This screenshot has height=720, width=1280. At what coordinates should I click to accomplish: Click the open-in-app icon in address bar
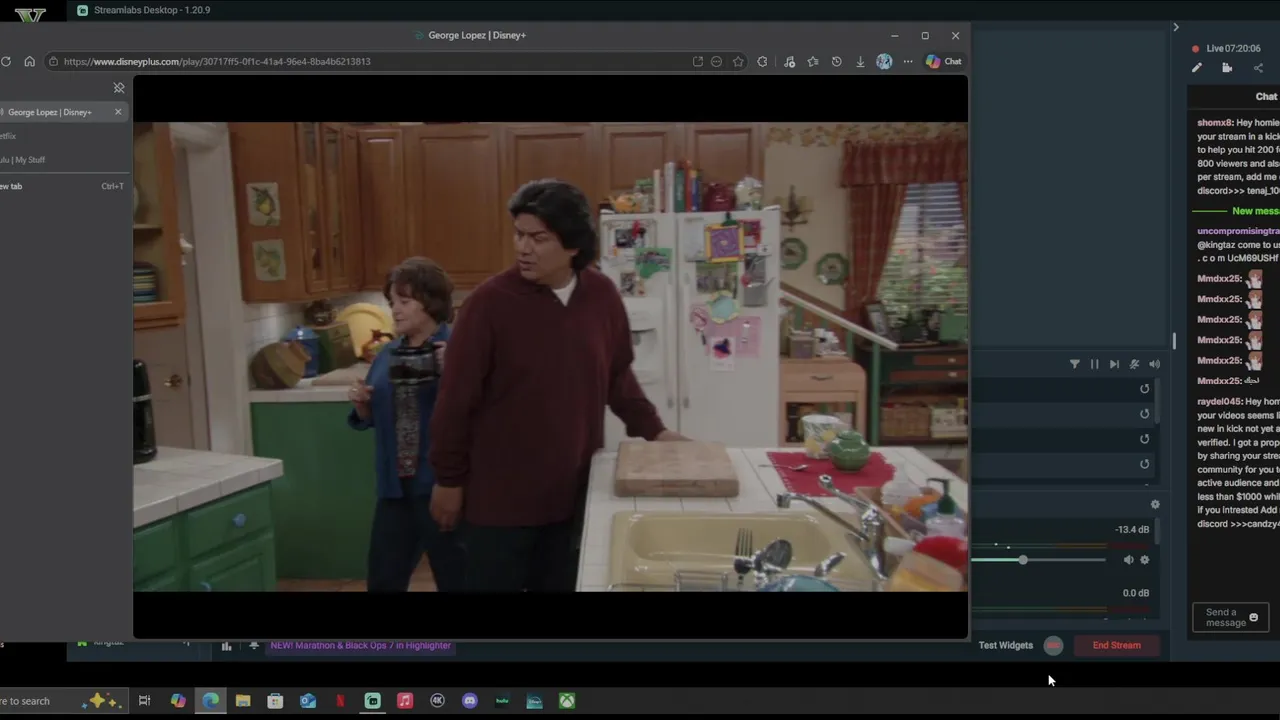[697, 61]
